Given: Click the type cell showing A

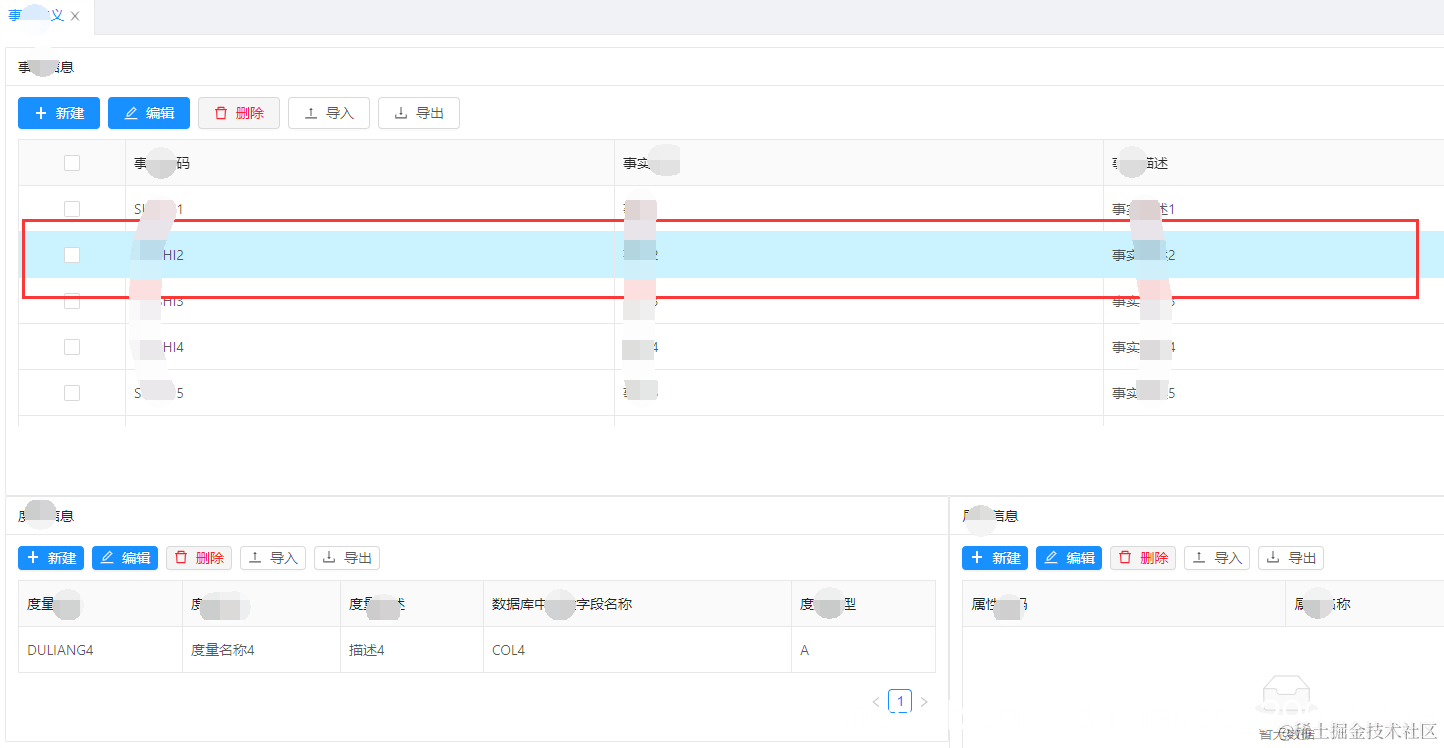Looking at the screenshot, I should pyautogui.click(x=863, y=650).
